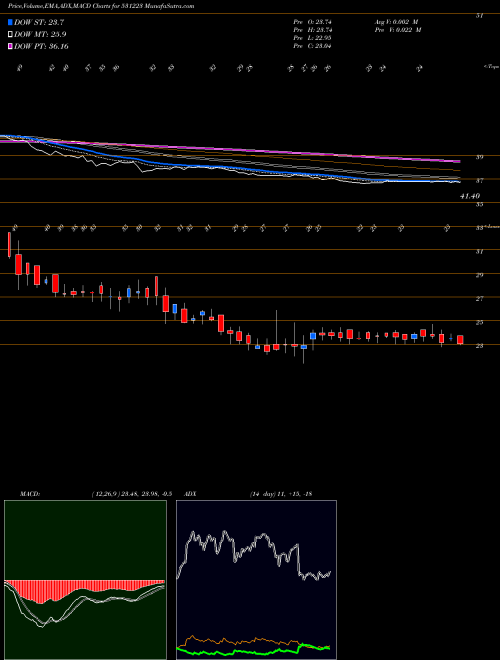Click the 'DOW MT: 25.9' legend text

[40, 35]
